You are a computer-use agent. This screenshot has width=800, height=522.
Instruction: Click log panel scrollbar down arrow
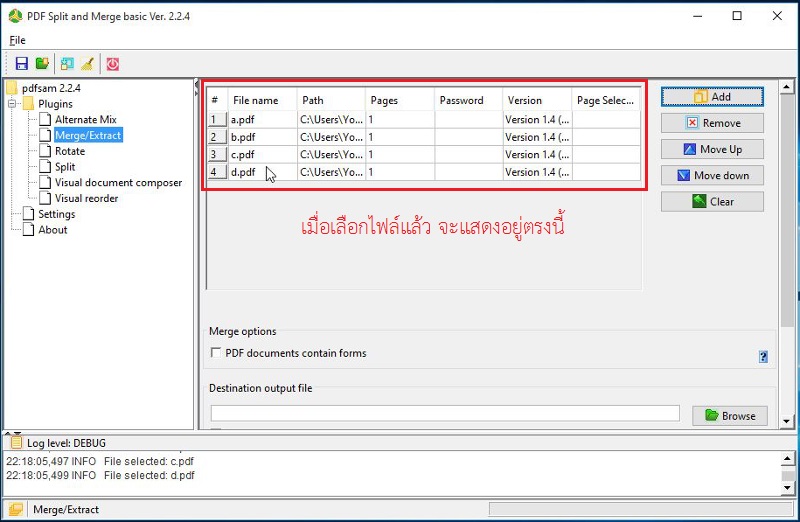[x=787, y=488]
